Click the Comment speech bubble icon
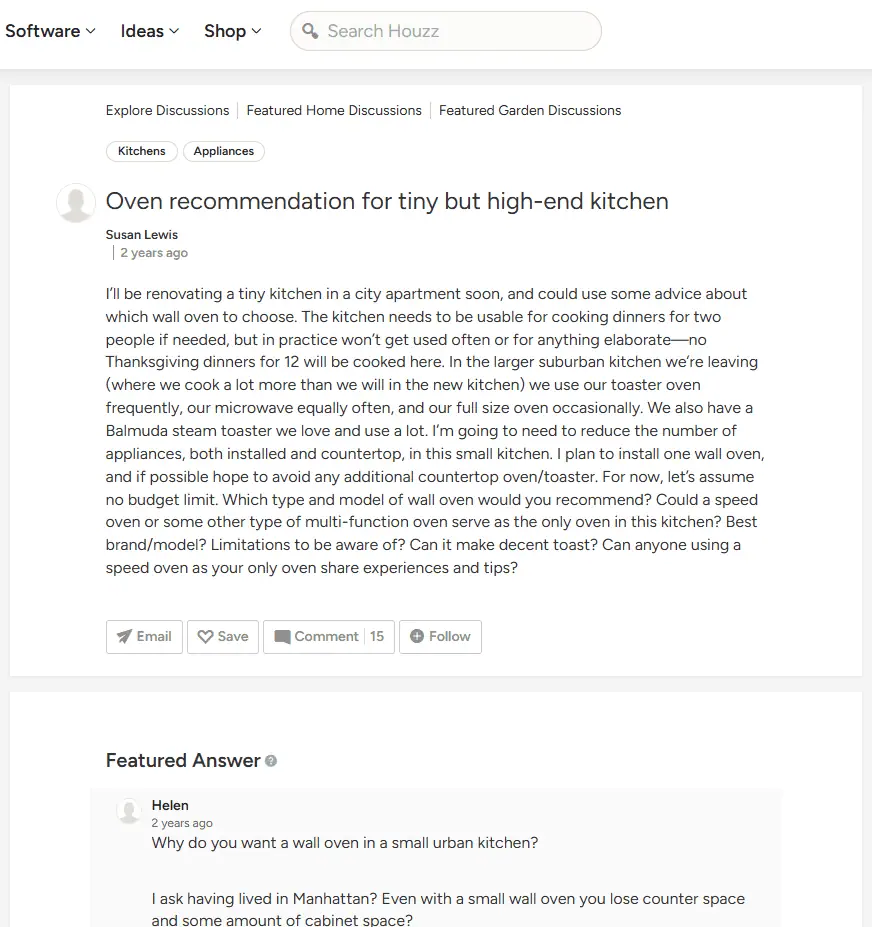The image size is (872, 927). point(282,637)
